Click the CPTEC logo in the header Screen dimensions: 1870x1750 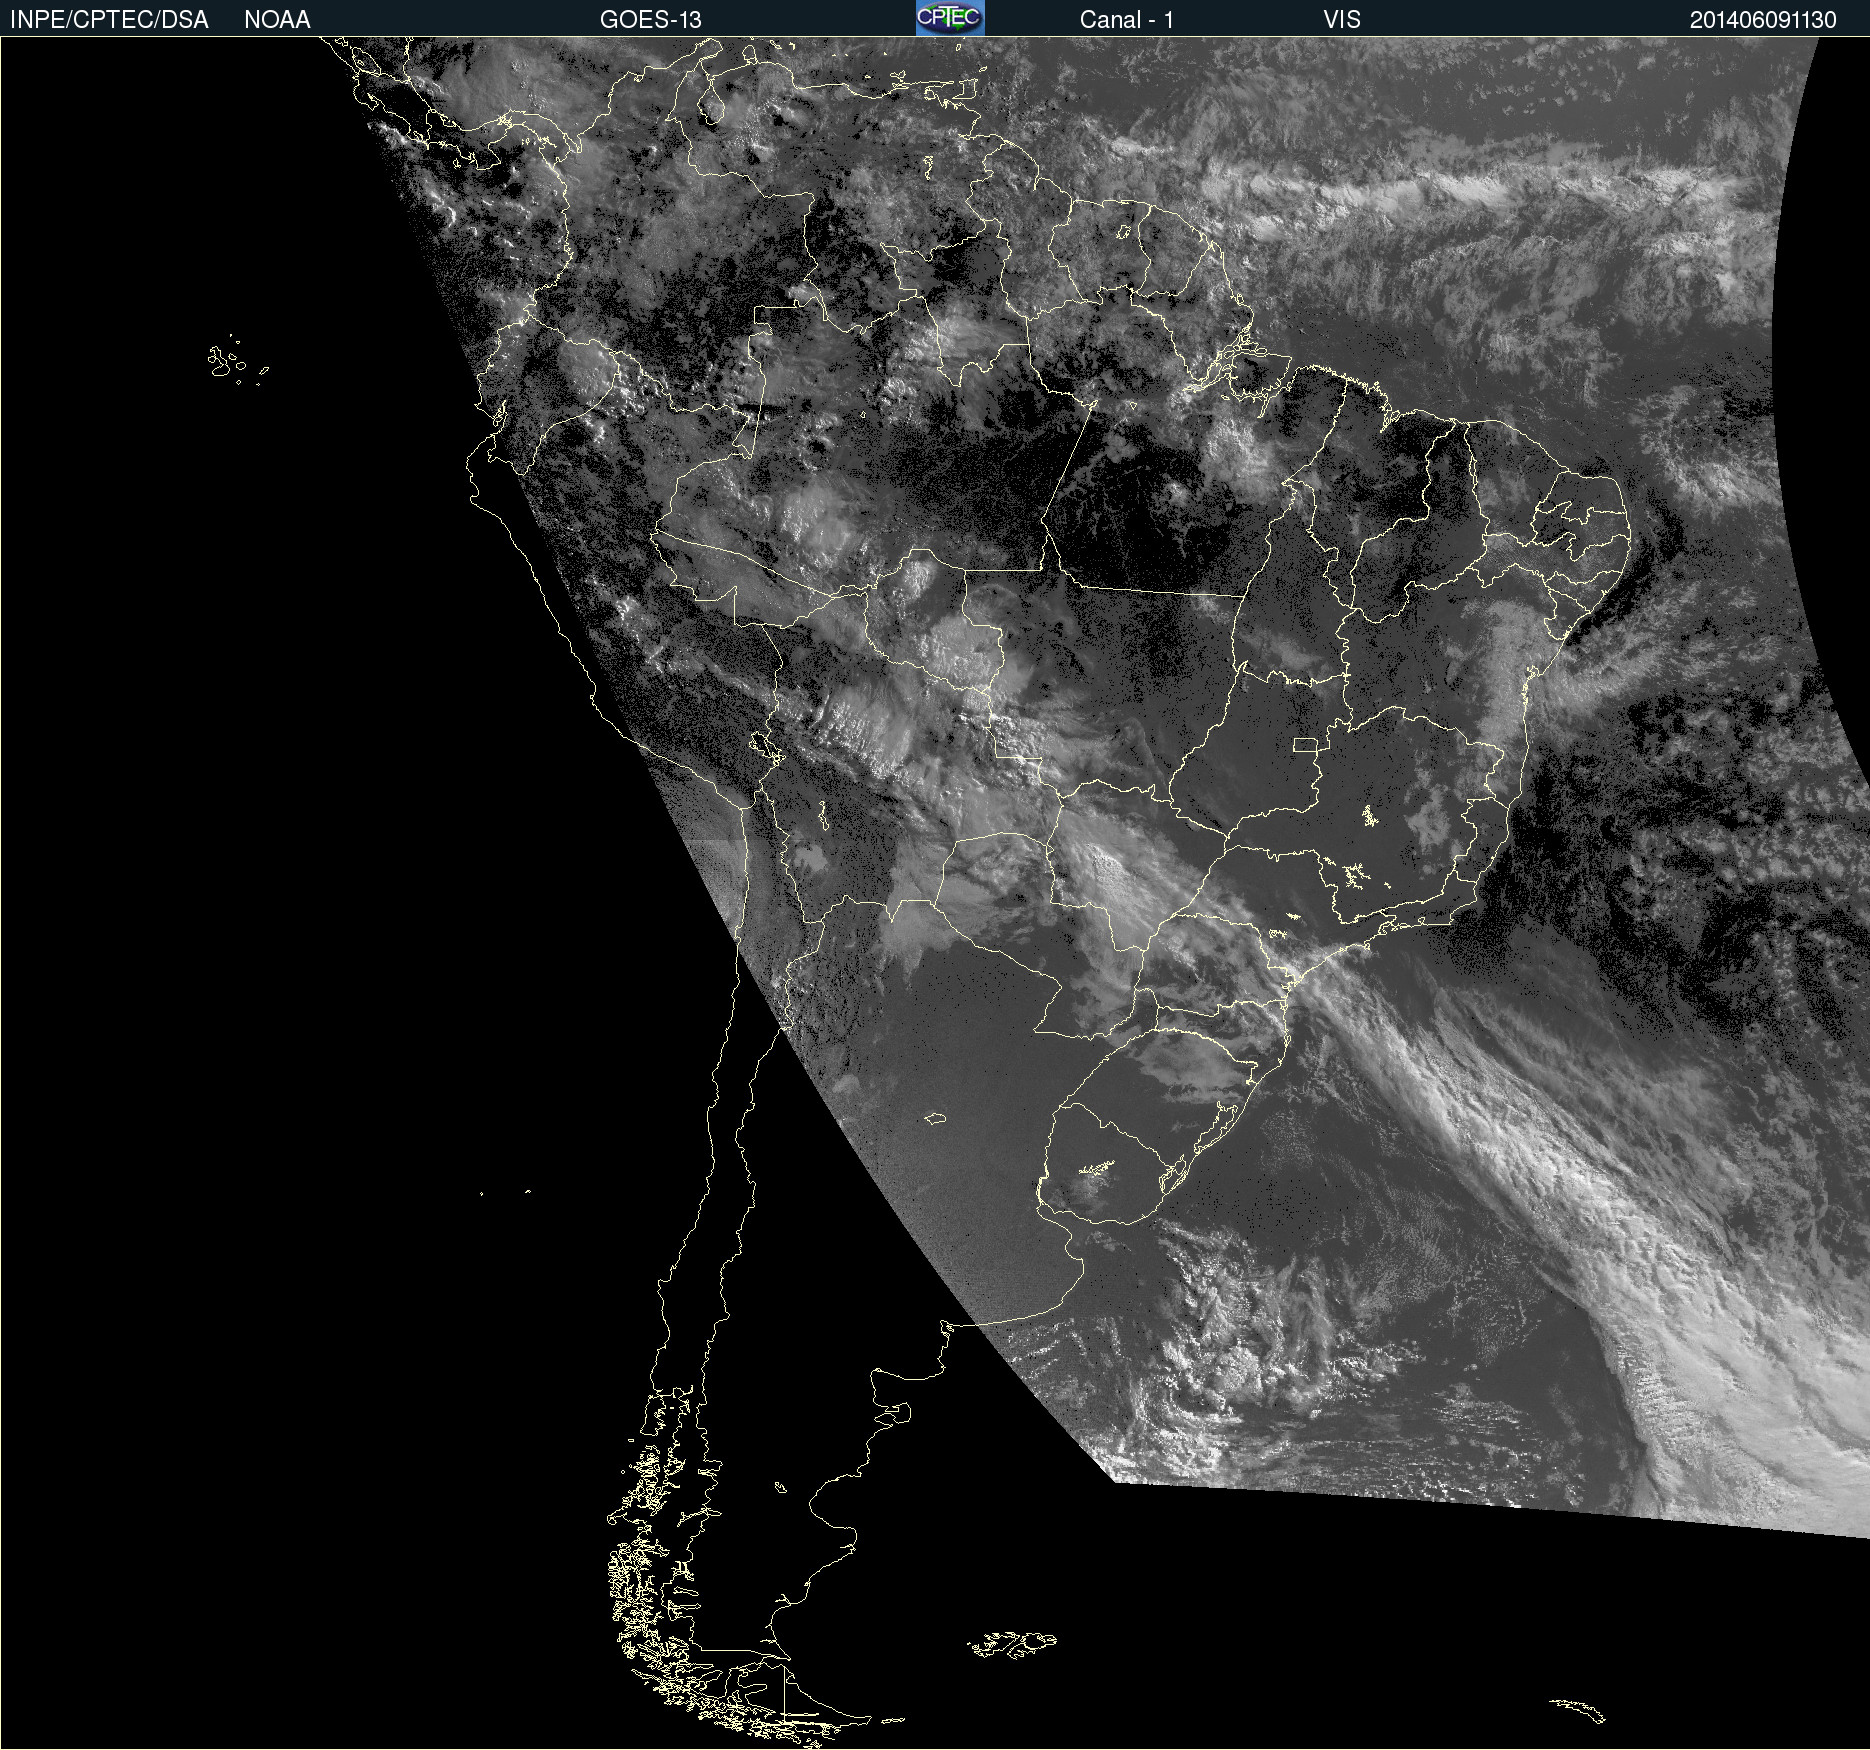pyautogui.click(x=949, y=18)
